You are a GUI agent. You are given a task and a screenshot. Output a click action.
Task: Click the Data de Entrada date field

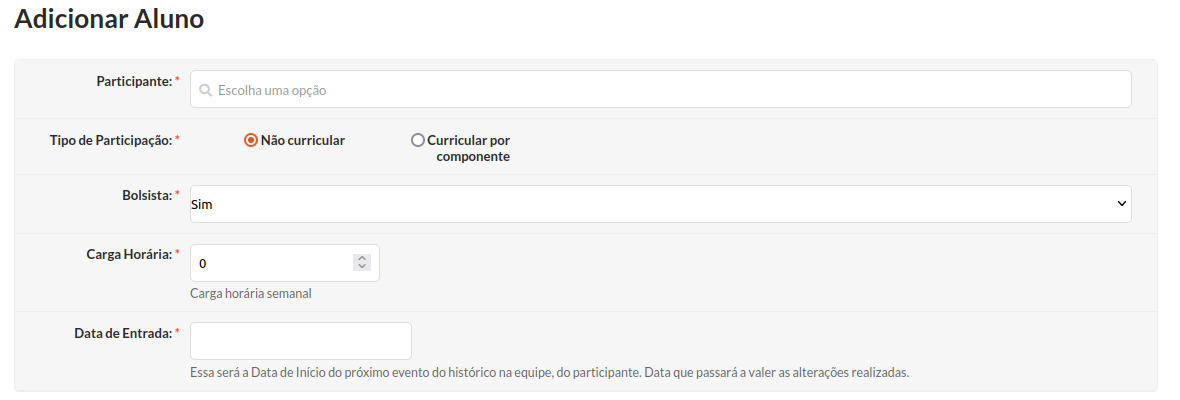point(300,341)
